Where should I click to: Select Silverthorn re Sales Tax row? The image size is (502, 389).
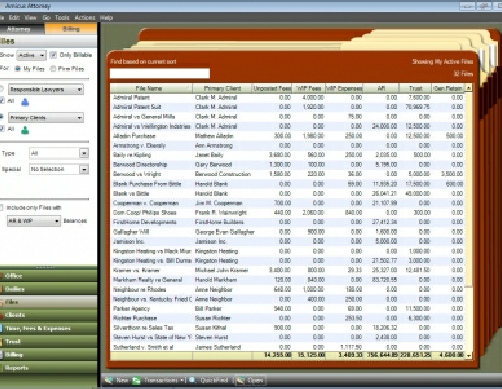288,328
